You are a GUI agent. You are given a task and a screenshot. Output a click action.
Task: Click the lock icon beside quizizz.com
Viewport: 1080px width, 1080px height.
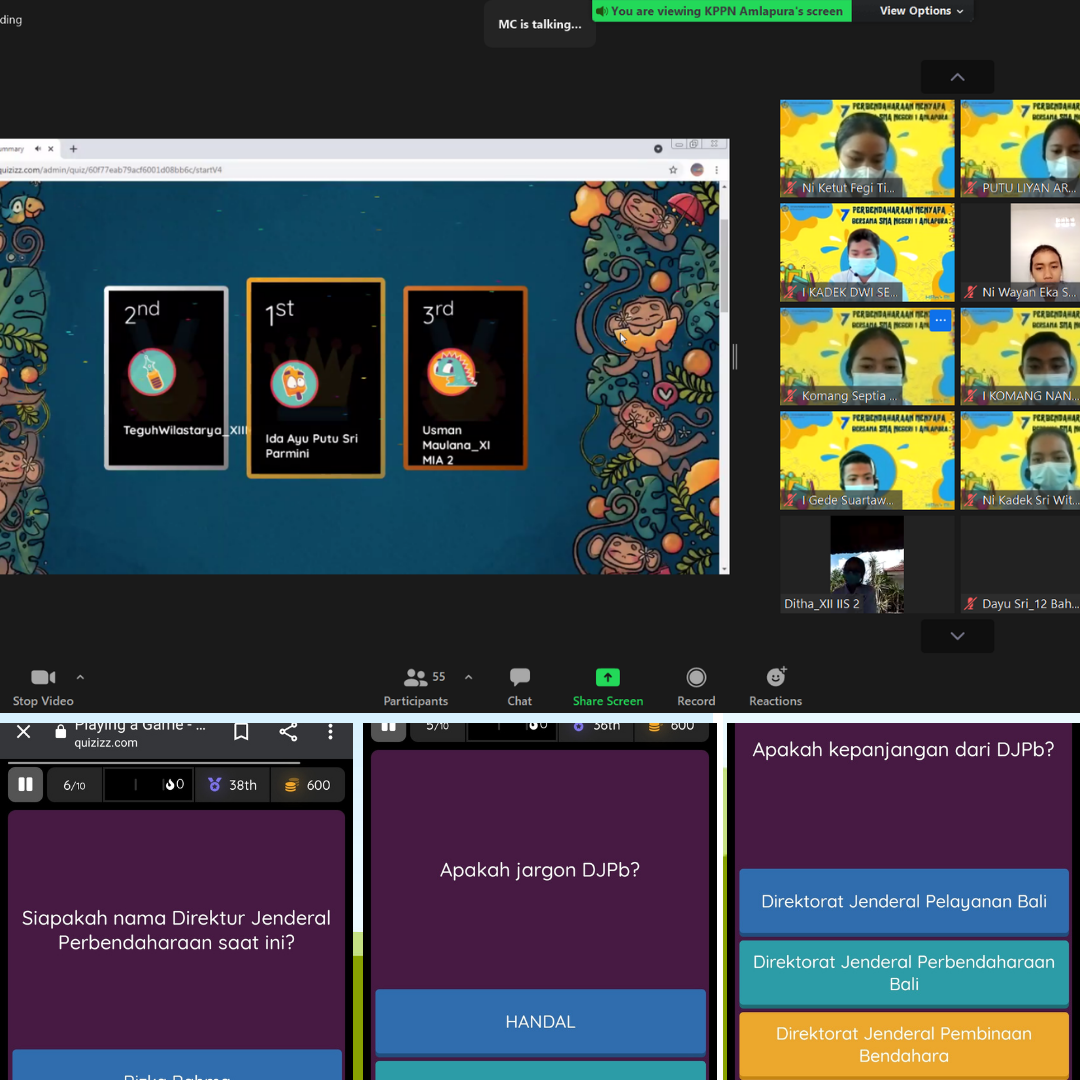pos(61,732)
